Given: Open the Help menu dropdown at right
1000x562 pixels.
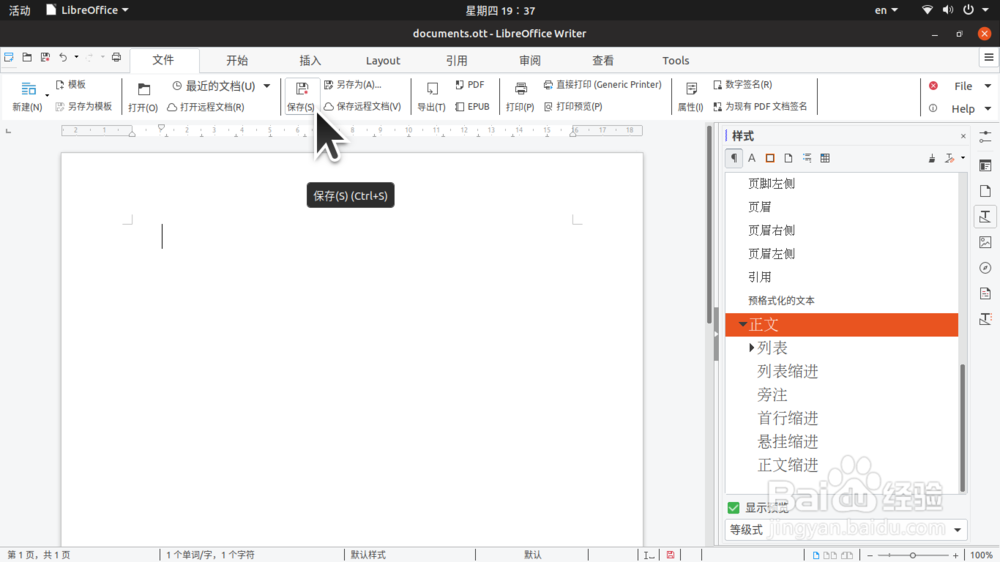Looking at the screenshot, I should click(987, 109).
